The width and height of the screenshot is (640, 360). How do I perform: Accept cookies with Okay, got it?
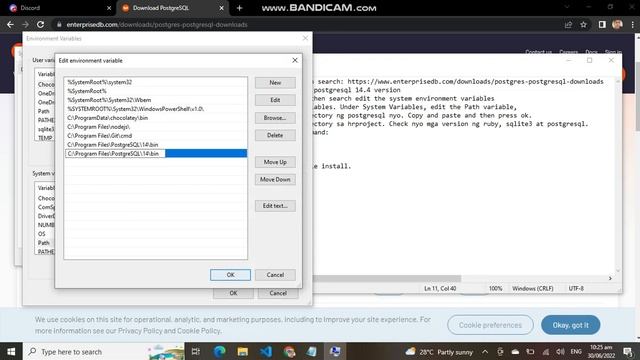[x=571, y=325]
